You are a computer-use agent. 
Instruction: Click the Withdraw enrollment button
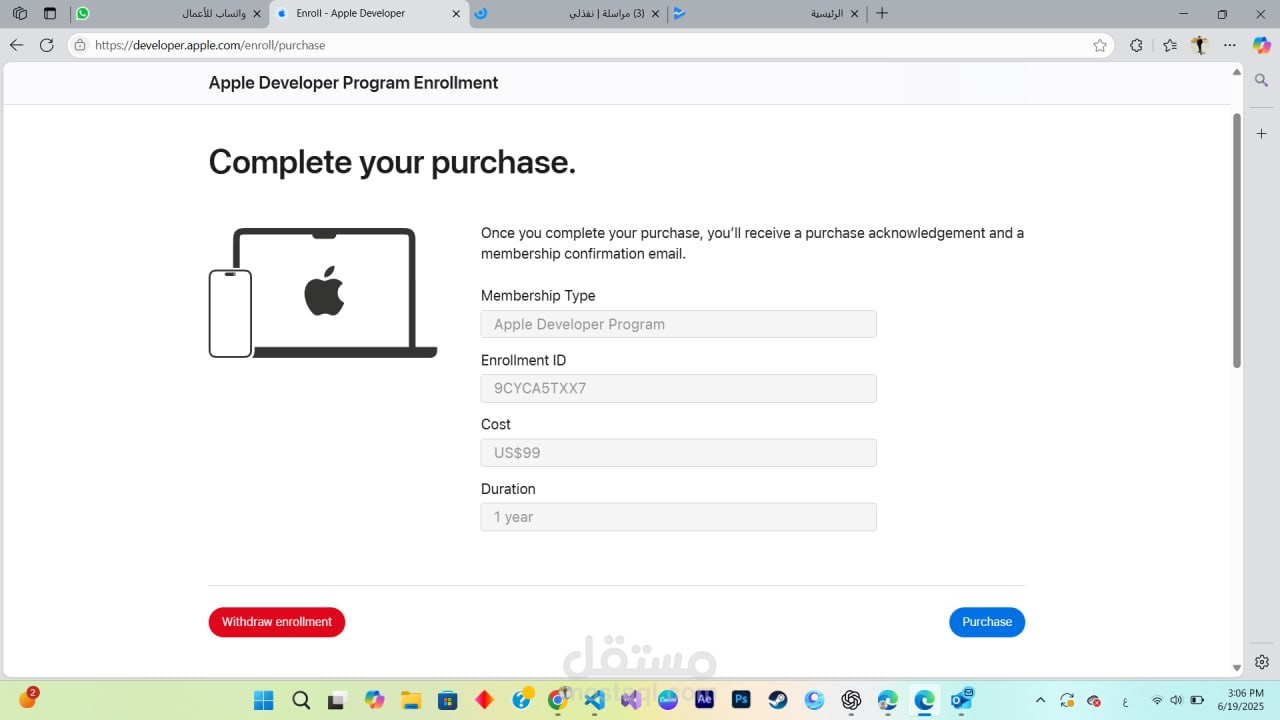277,622
